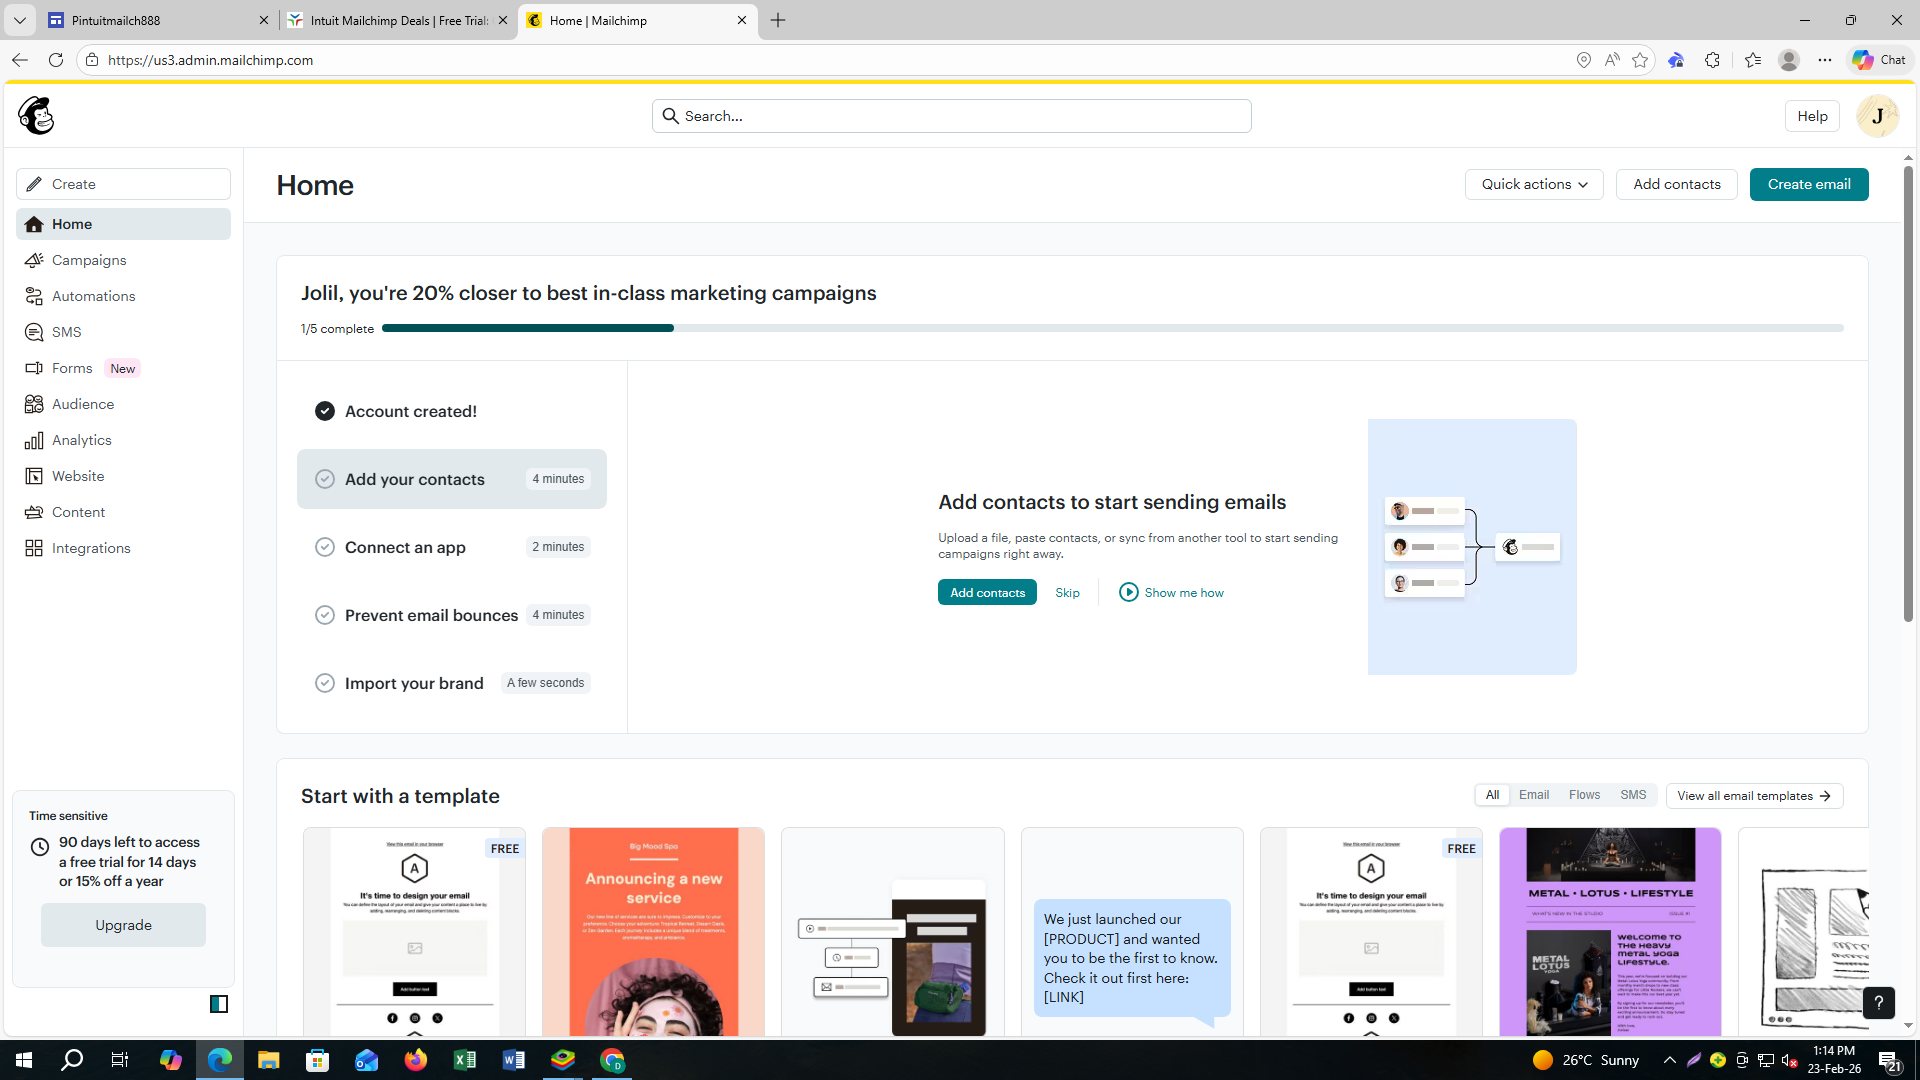Open the Automations sidebar icon
The height and width of the screenshot is (1080, 1920).
pyautogui.click(x=34, y=296)
